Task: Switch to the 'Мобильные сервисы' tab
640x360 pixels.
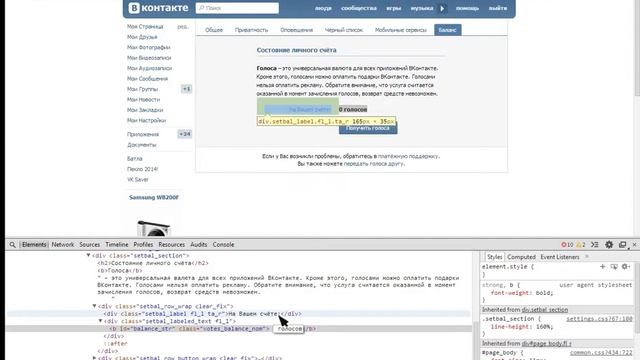Action: coord(400,30)
